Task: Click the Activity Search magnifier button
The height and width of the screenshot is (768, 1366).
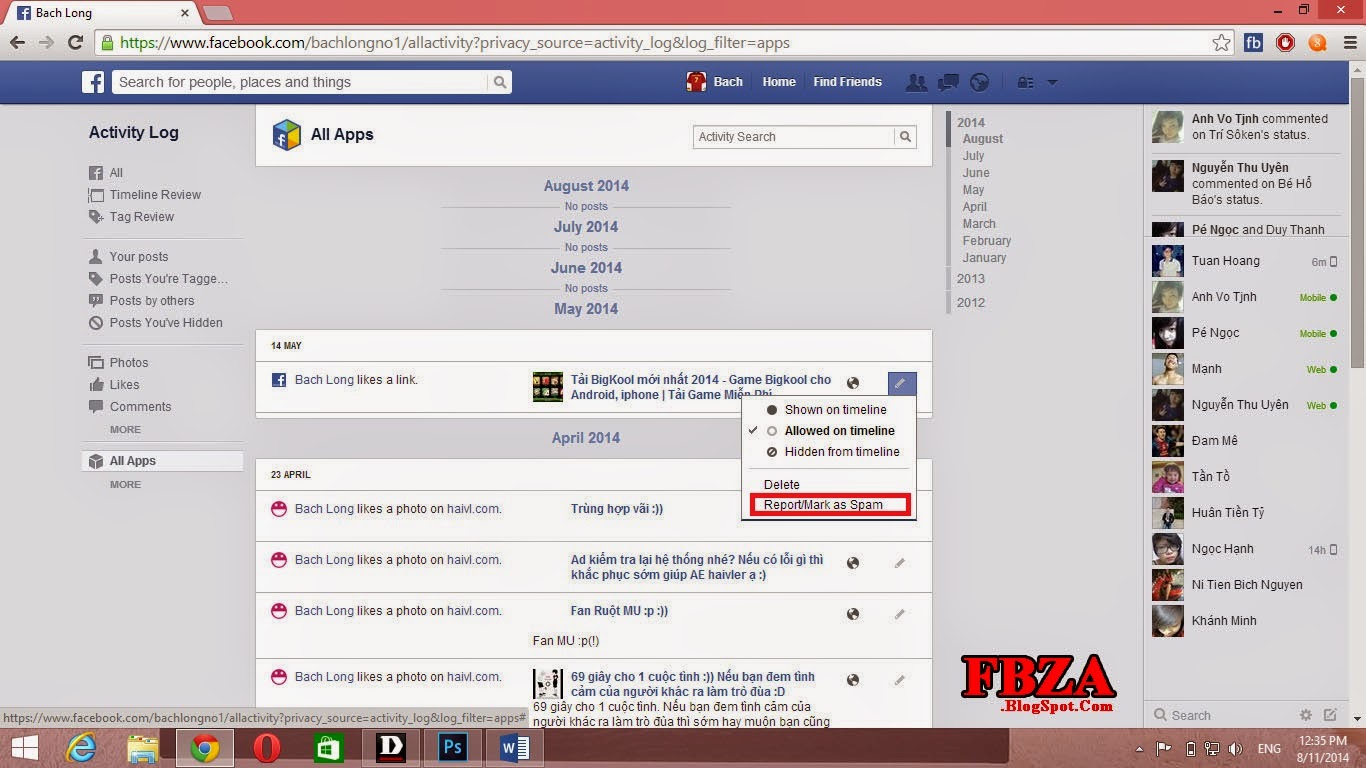Action: click(905, 137)
